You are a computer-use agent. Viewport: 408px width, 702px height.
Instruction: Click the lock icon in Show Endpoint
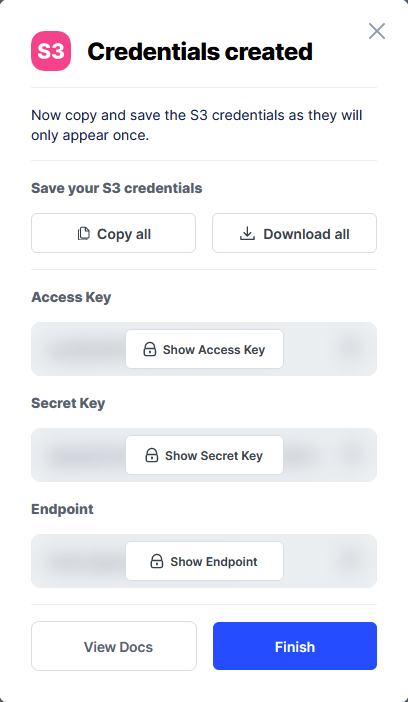pos(157,561)
